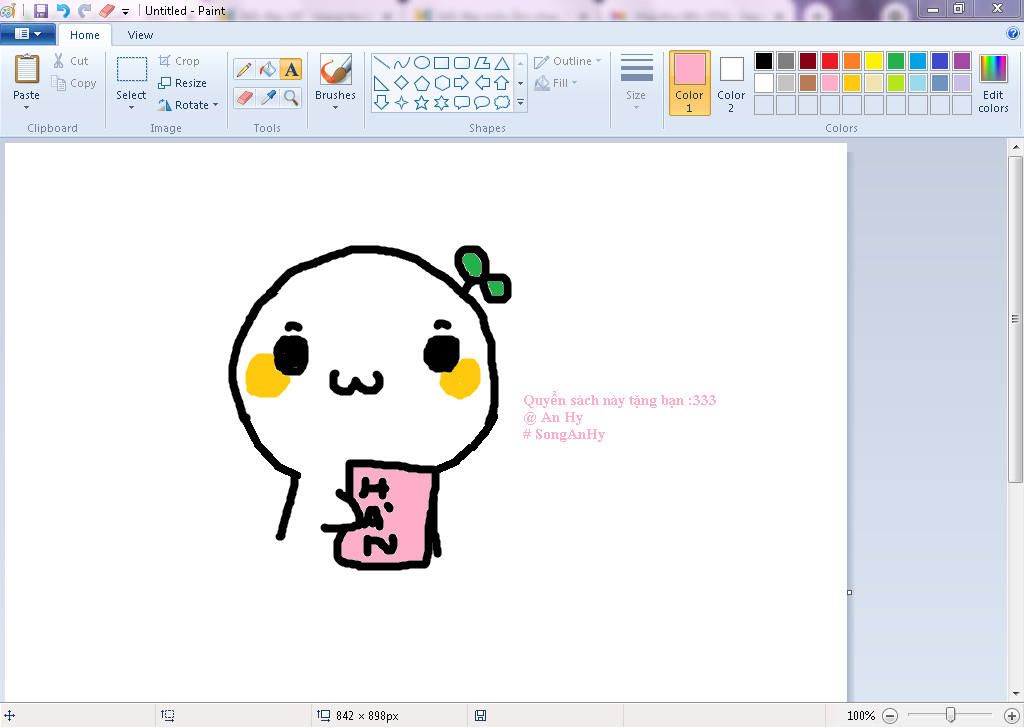Choose the Line shape
The height and width of the screenshot is (728, 1024).
382,63
